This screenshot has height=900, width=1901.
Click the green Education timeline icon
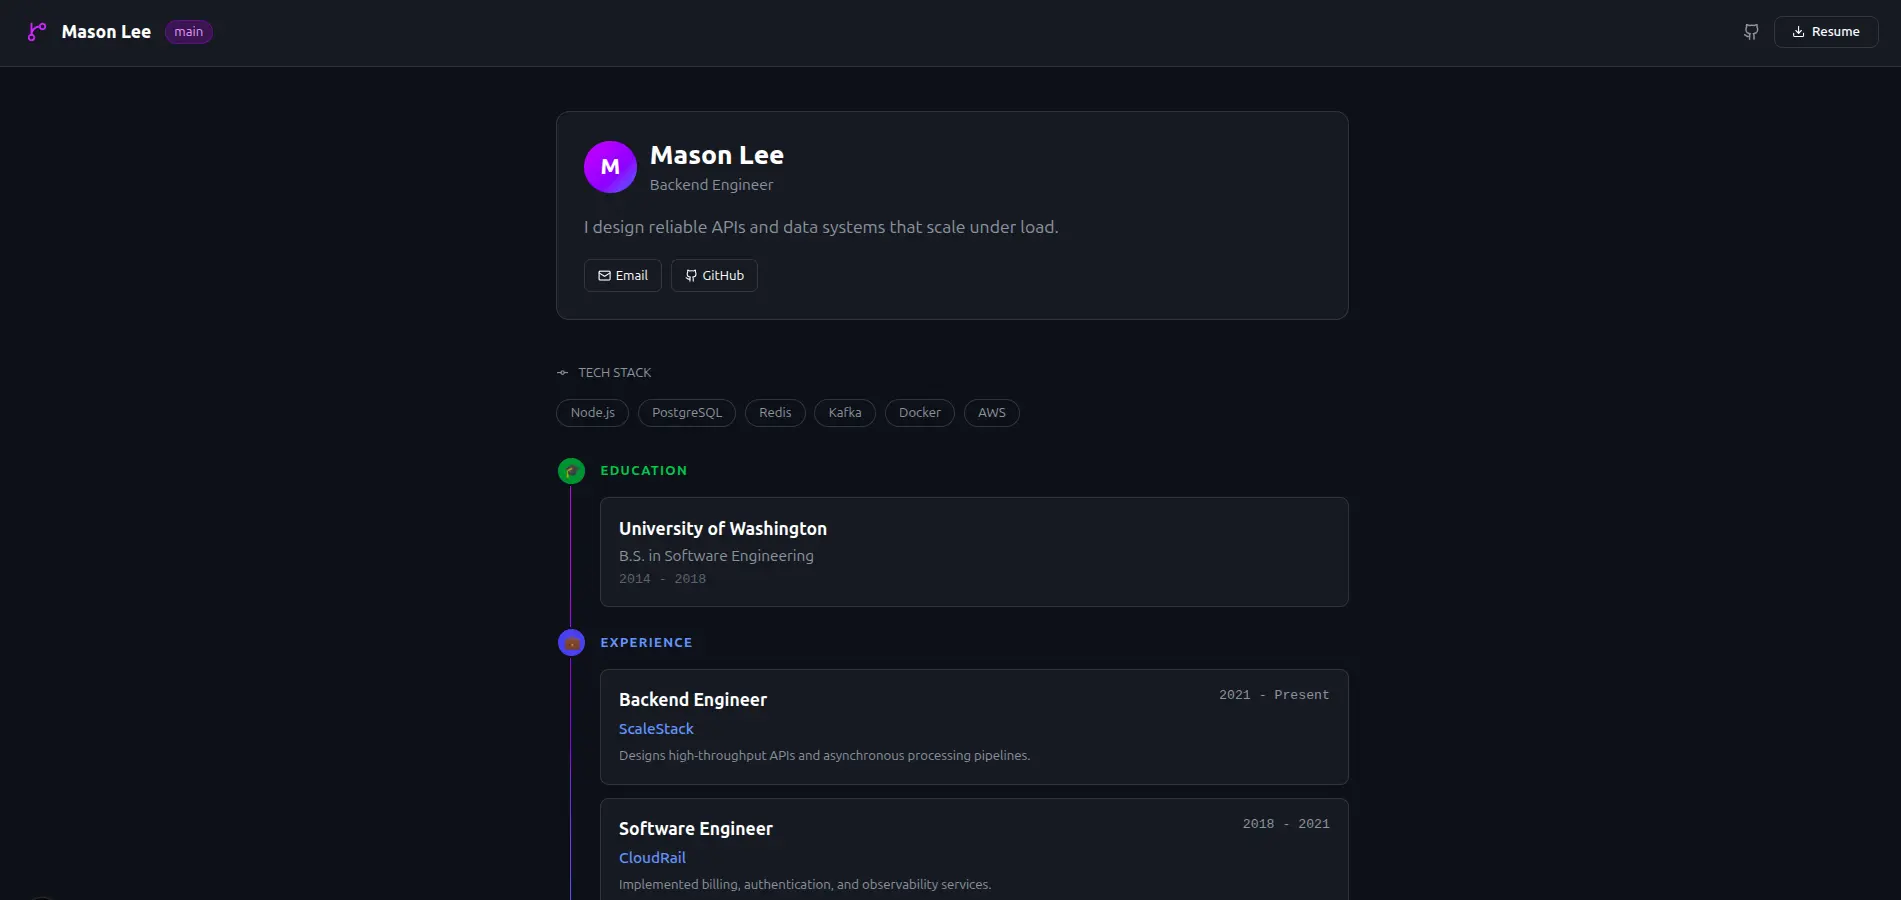click(x=571, y=471)
